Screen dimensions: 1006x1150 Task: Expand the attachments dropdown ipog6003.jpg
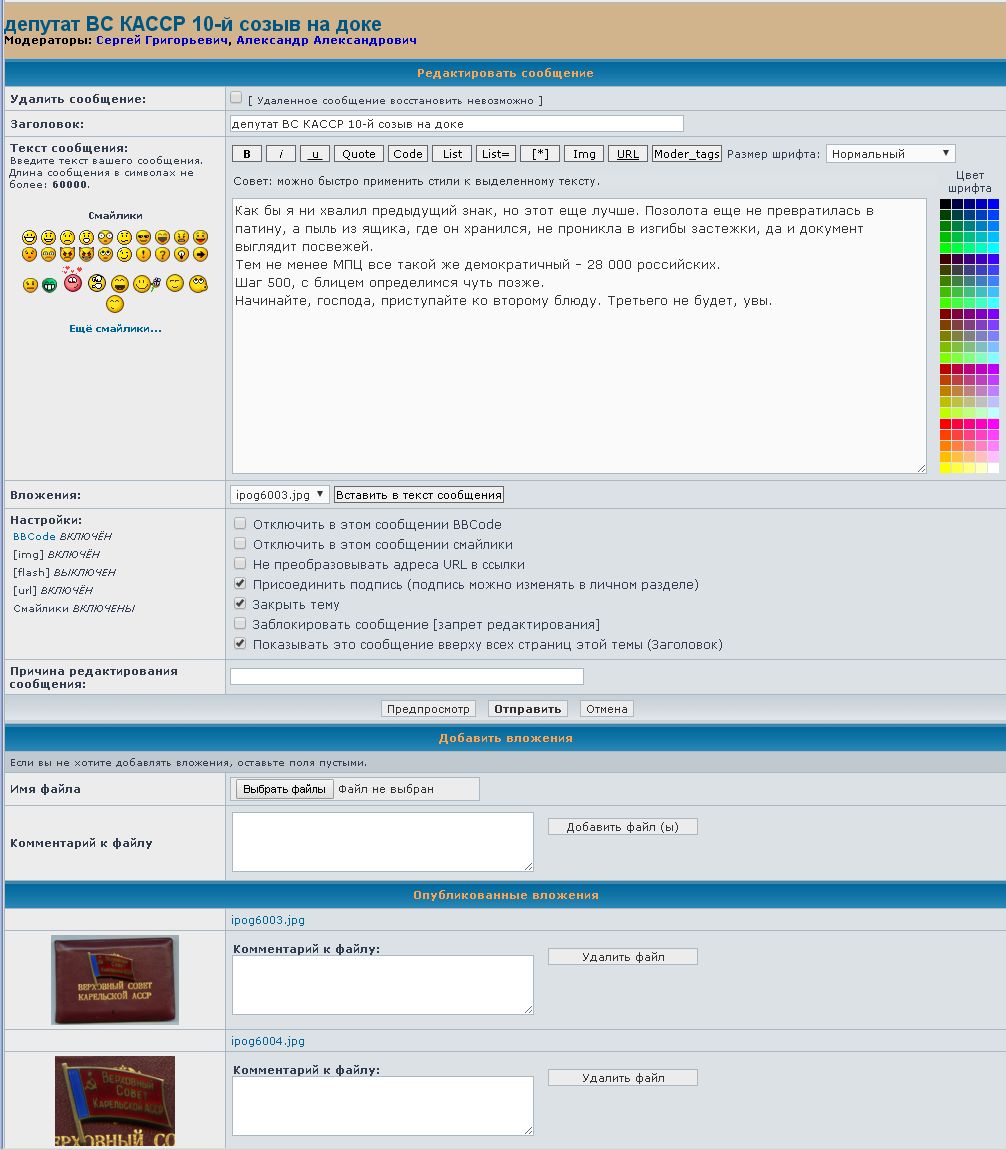pos(279,495)
